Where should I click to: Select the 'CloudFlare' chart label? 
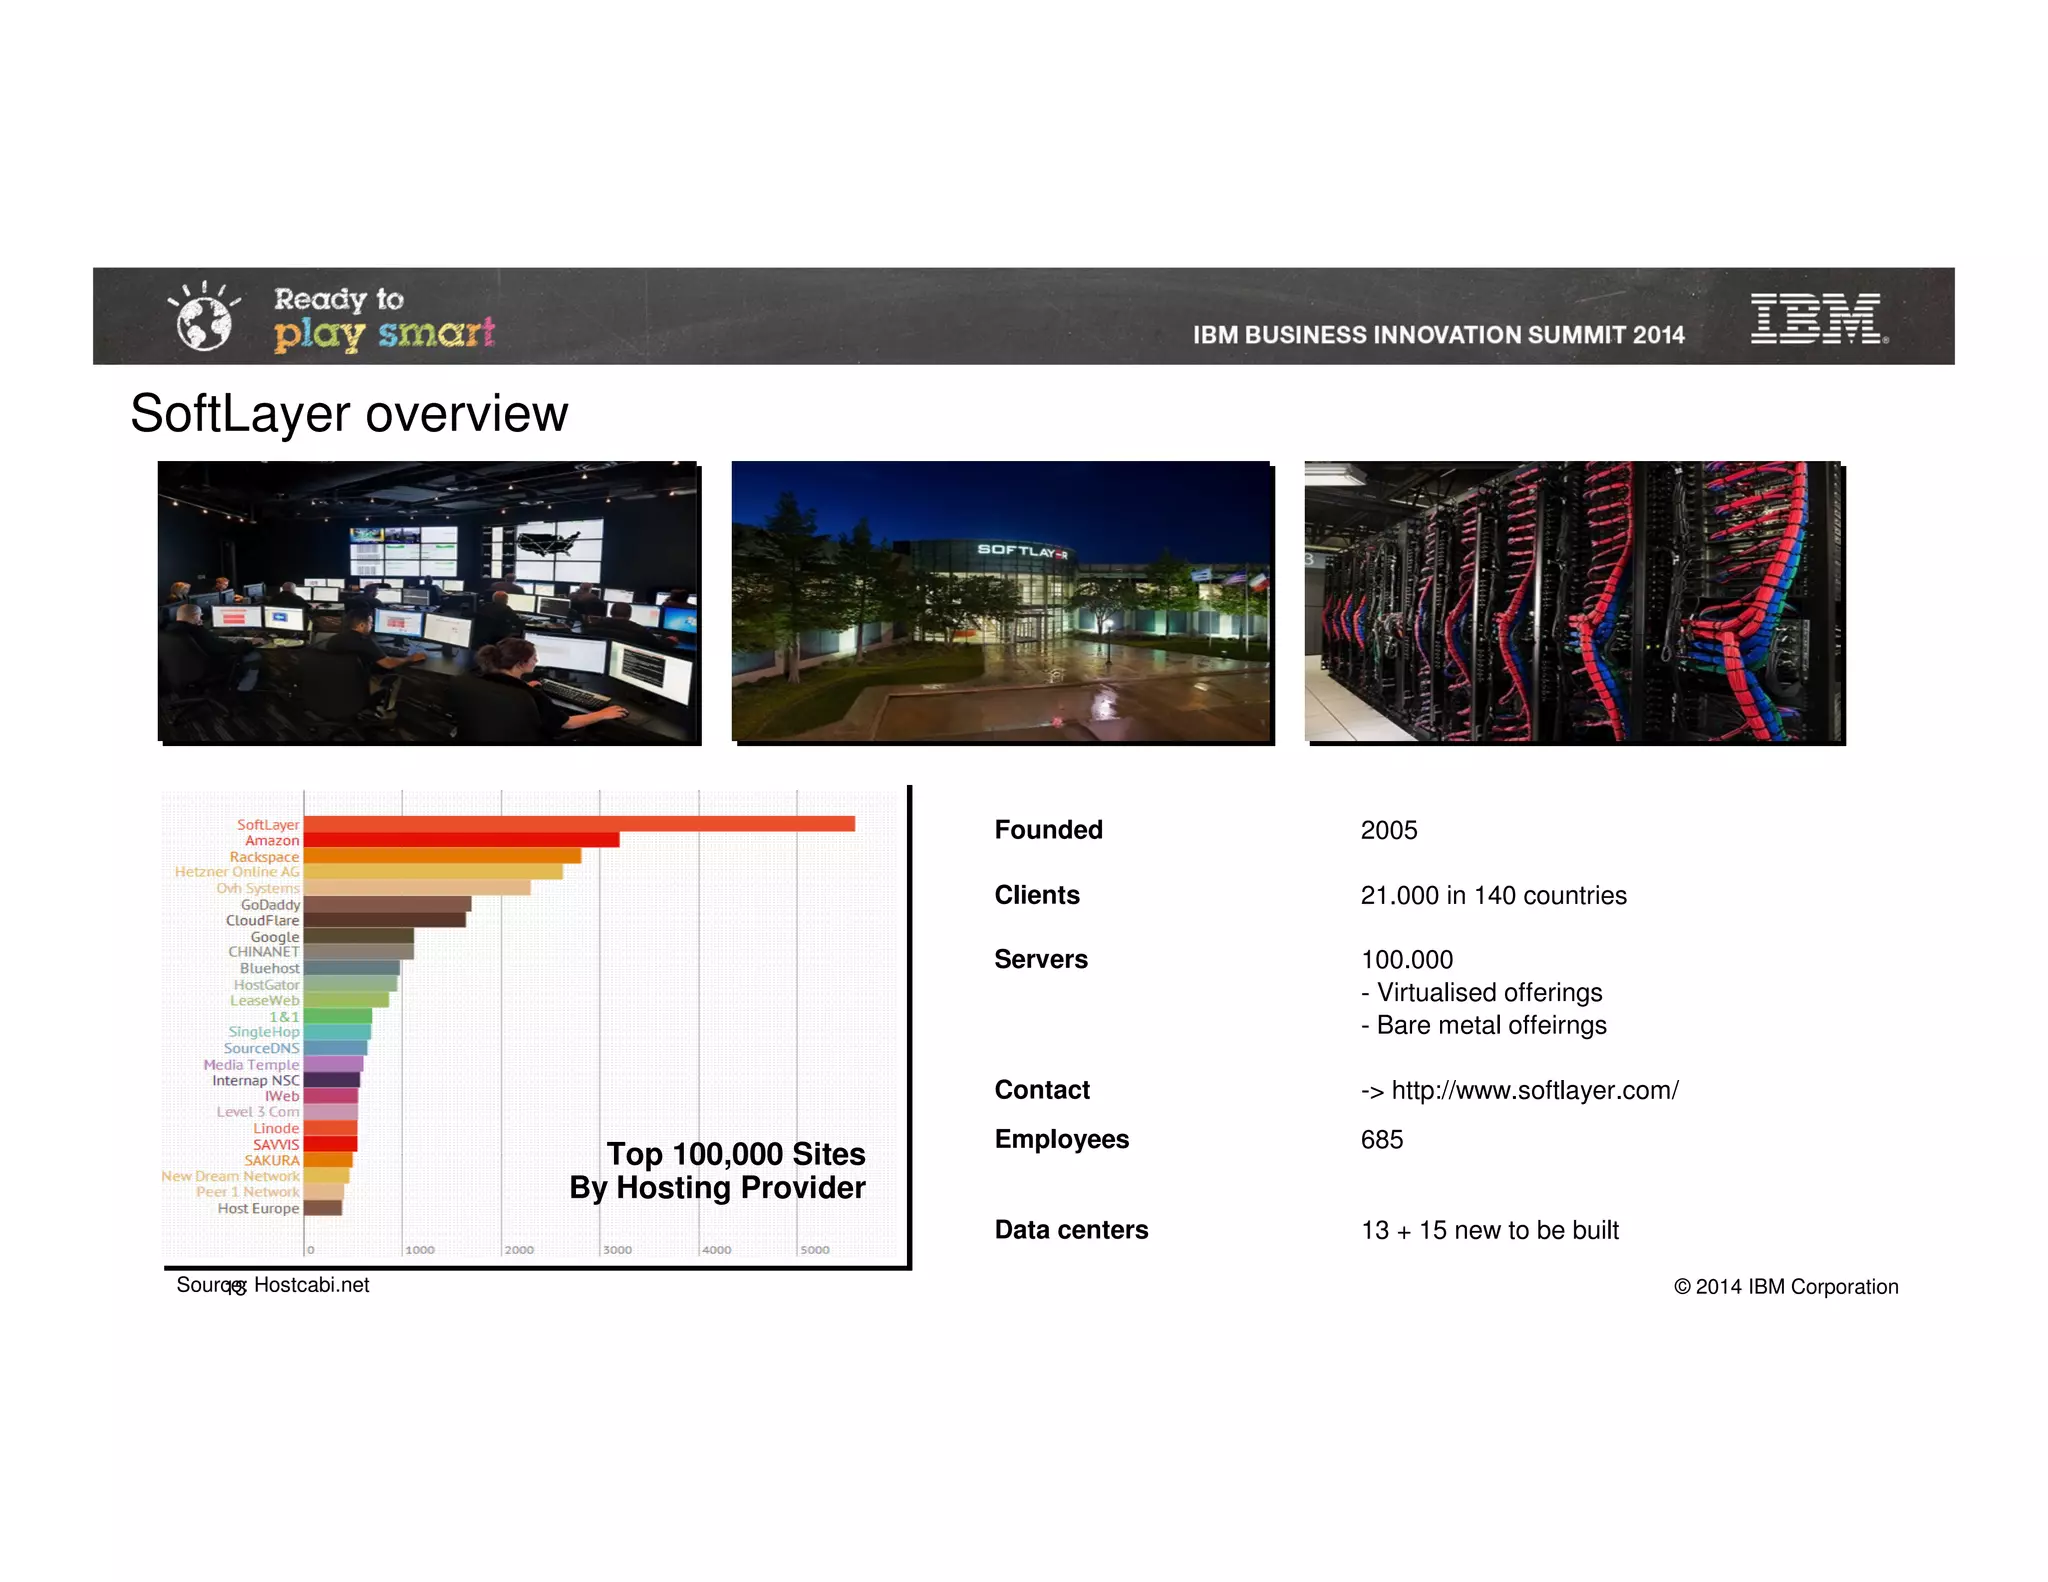point(263,920)
